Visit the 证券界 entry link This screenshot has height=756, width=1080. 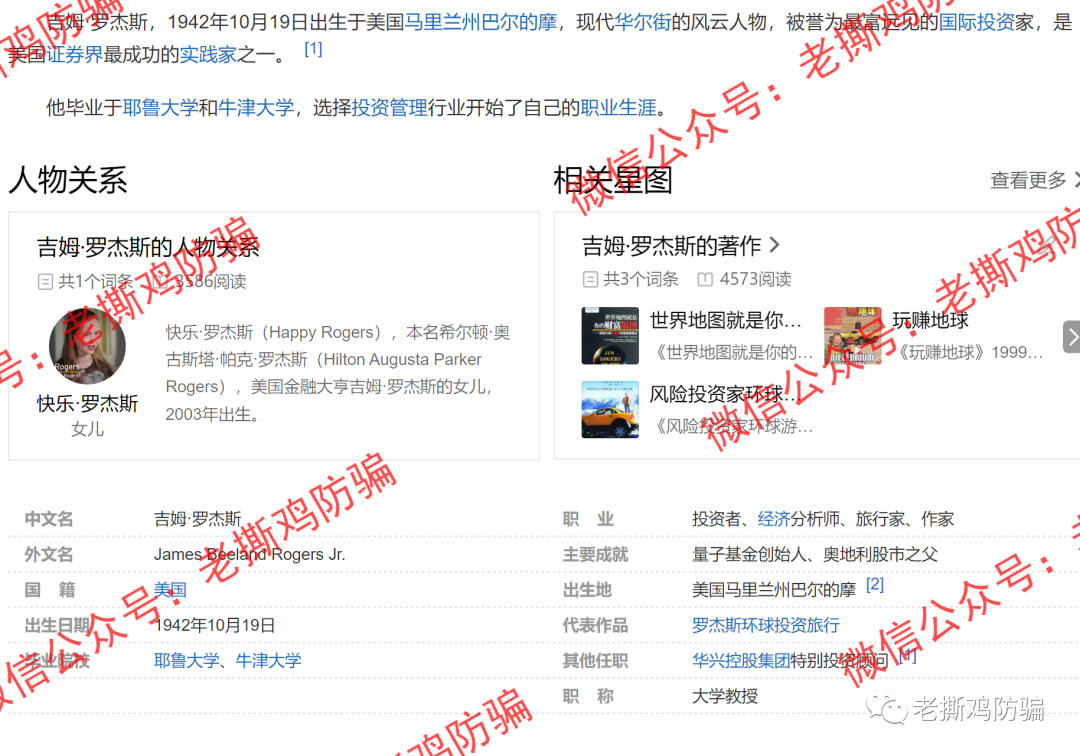tap(74, 54)
